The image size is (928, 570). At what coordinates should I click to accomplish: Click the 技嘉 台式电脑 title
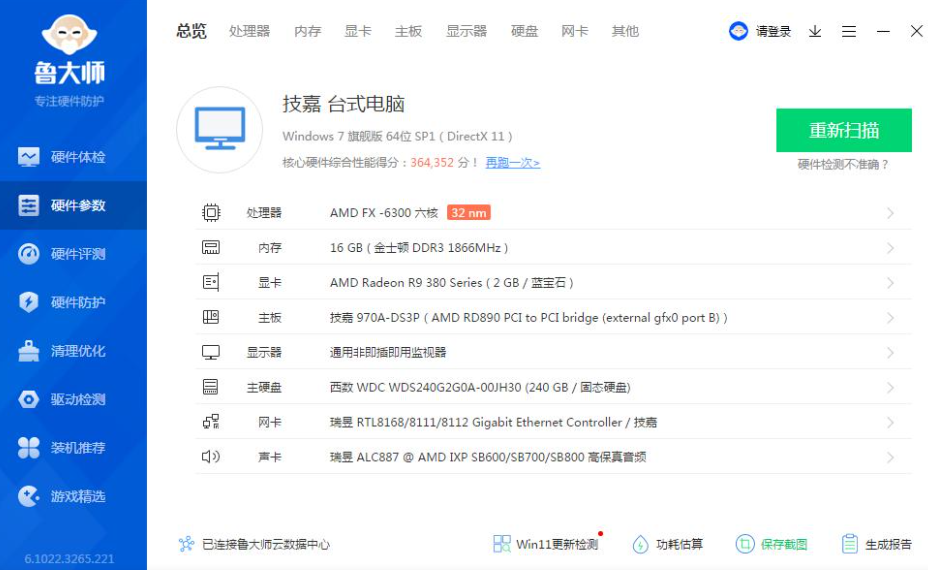(x=344, y=104)
